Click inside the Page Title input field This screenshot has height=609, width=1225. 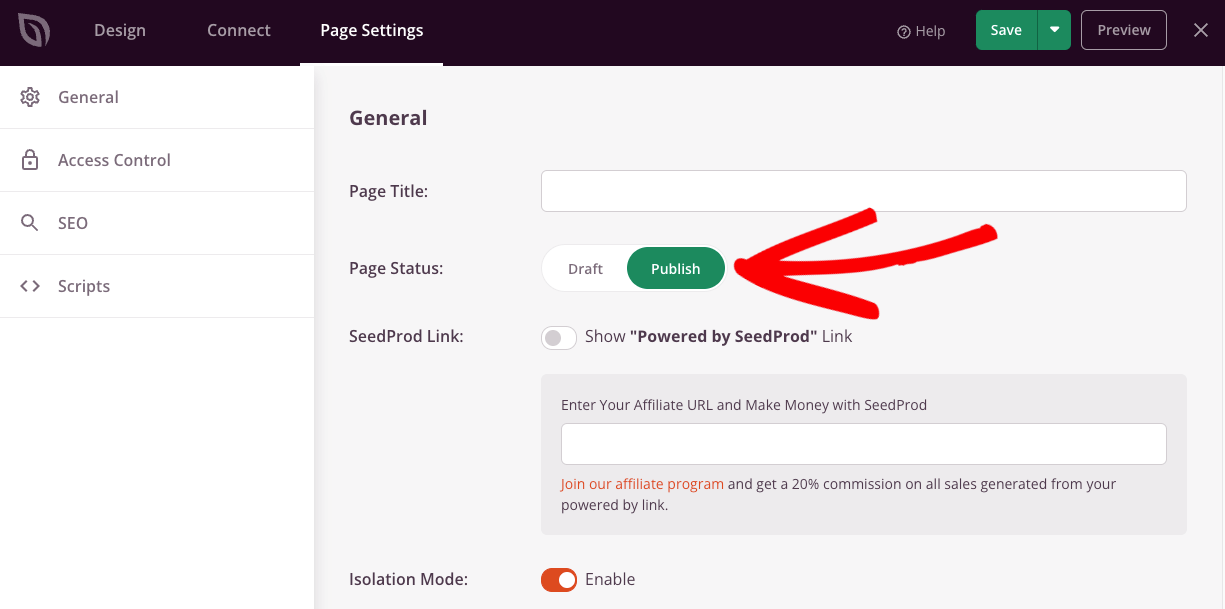[863, 190]
